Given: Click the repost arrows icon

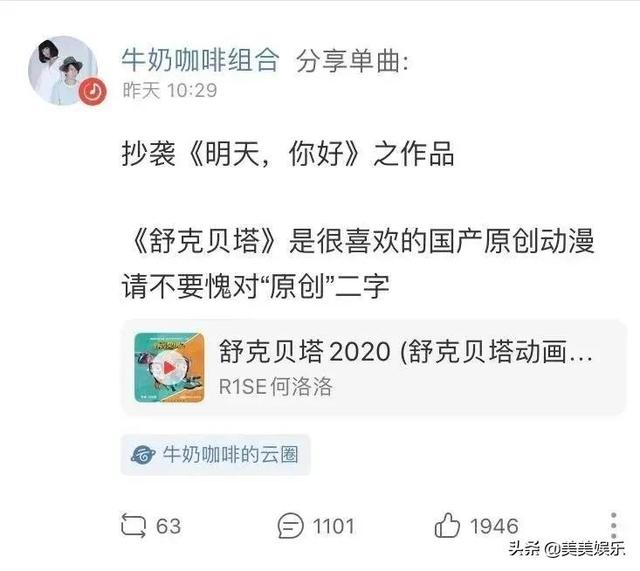Looking at the screenshot, I should click(x=133, y=525).
